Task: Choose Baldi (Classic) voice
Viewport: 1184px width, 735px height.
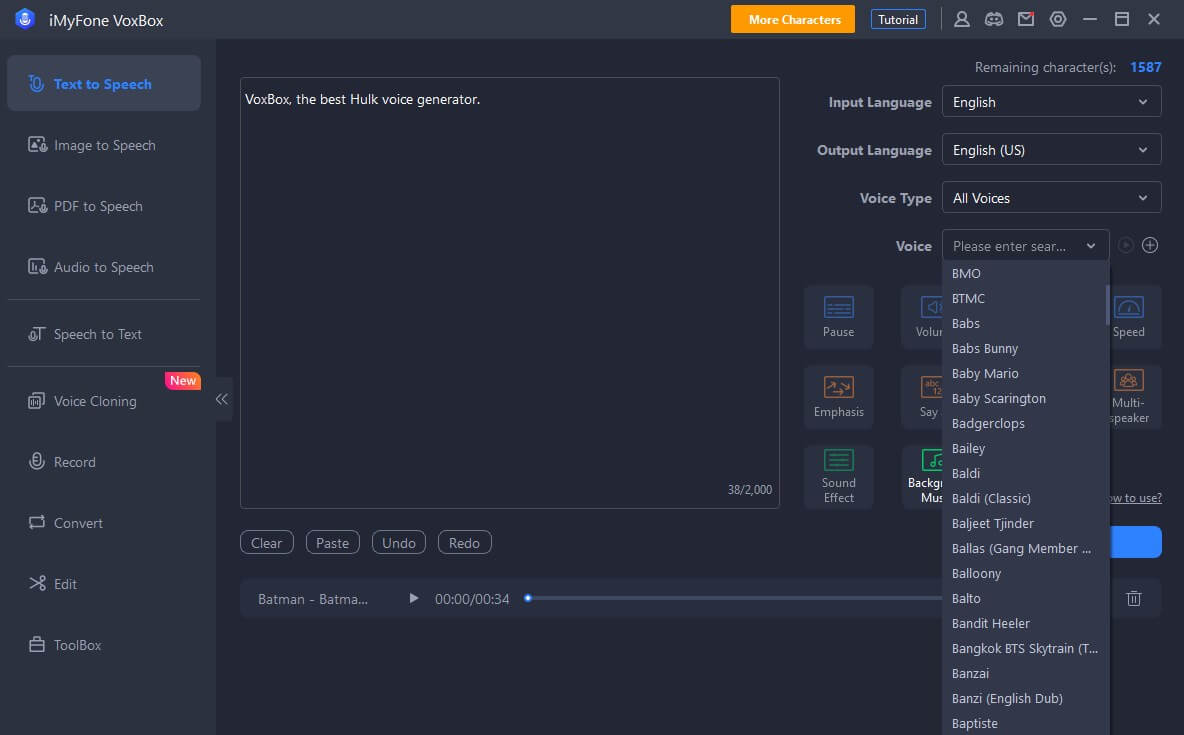Action: pos(1025,498)
